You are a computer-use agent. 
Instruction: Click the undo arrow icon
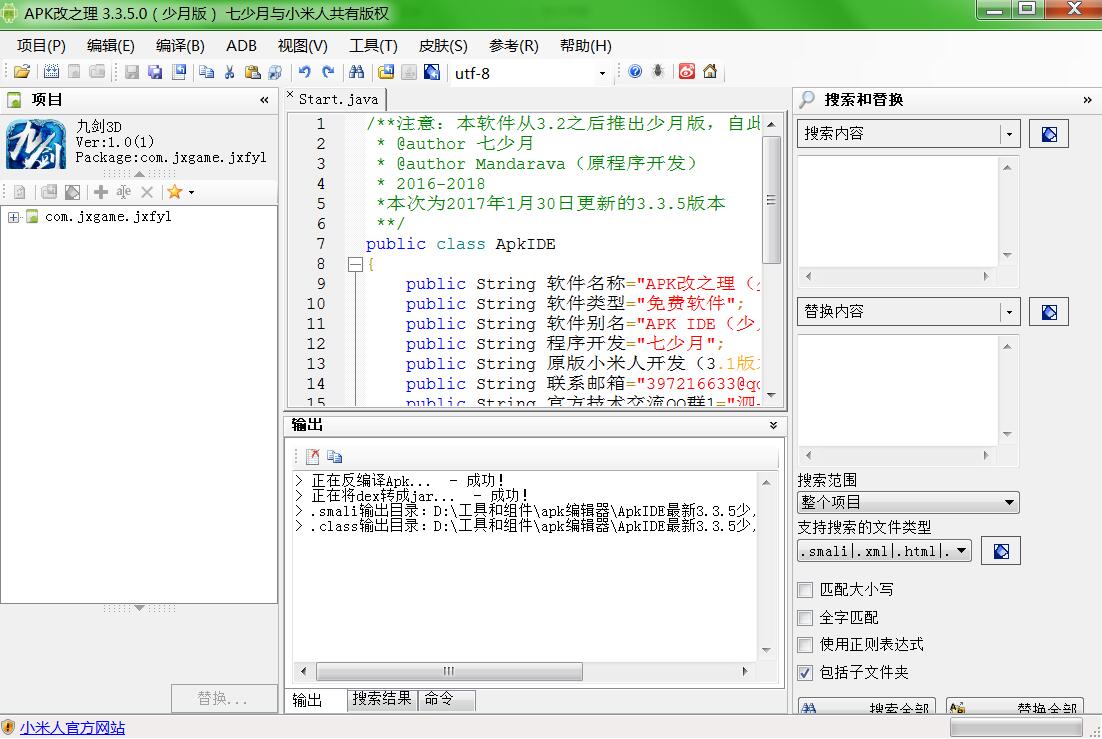tap(304, 72)
